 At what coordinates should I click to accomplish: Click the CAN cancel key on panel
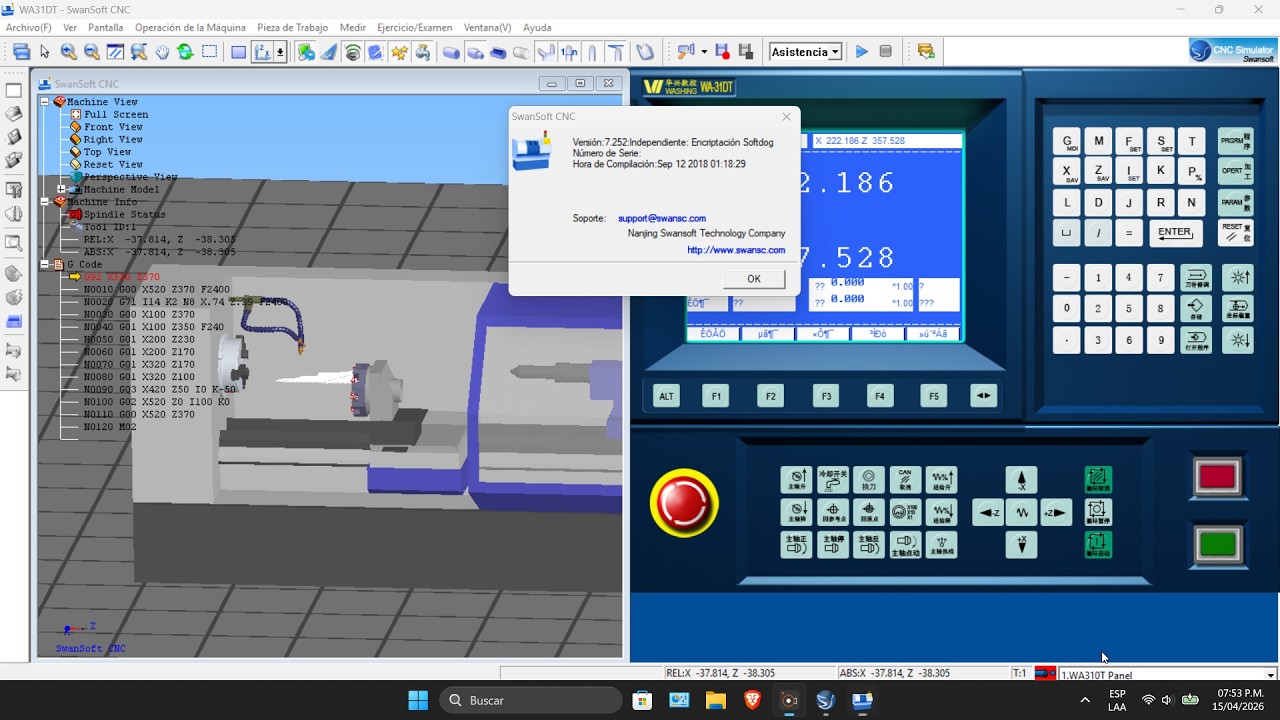click(x=905, y=480)
